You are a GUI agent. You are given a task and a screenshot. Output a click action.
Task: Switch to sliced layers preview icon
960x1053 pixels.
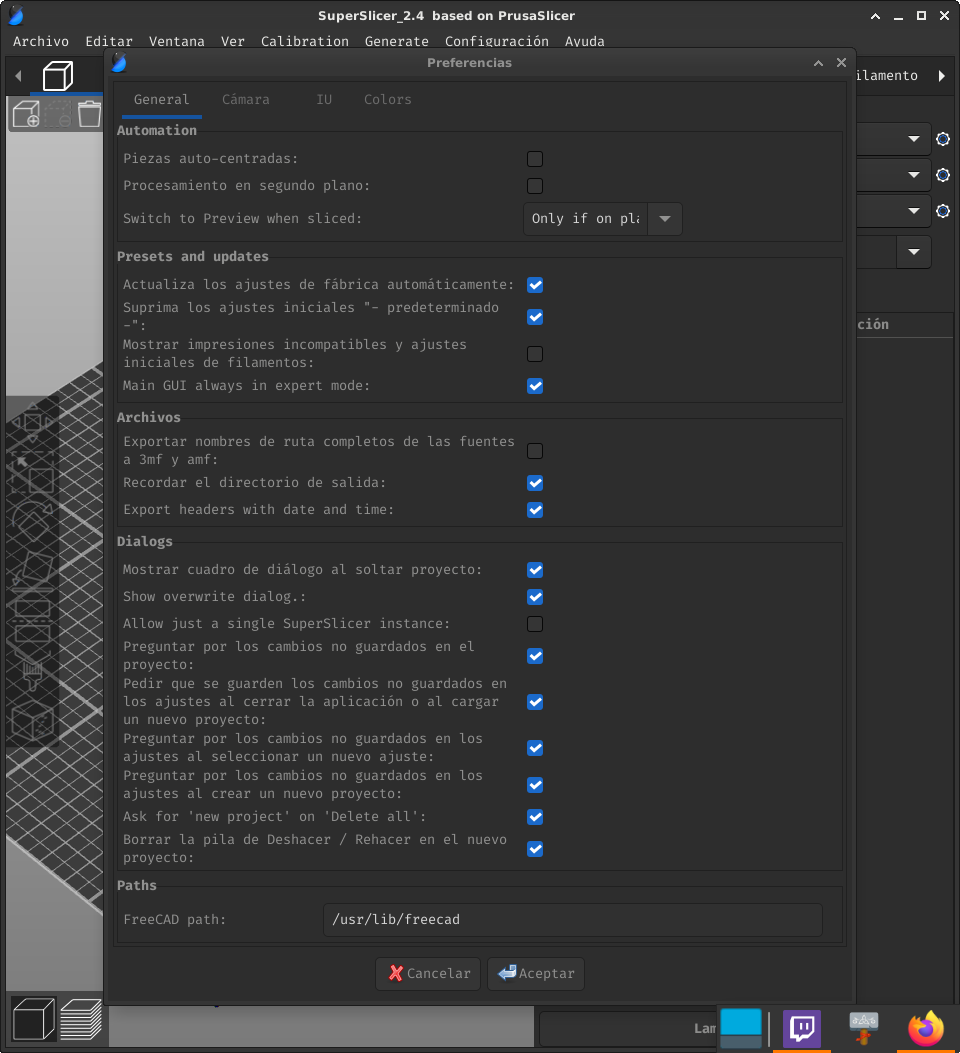click(81, 1019)
